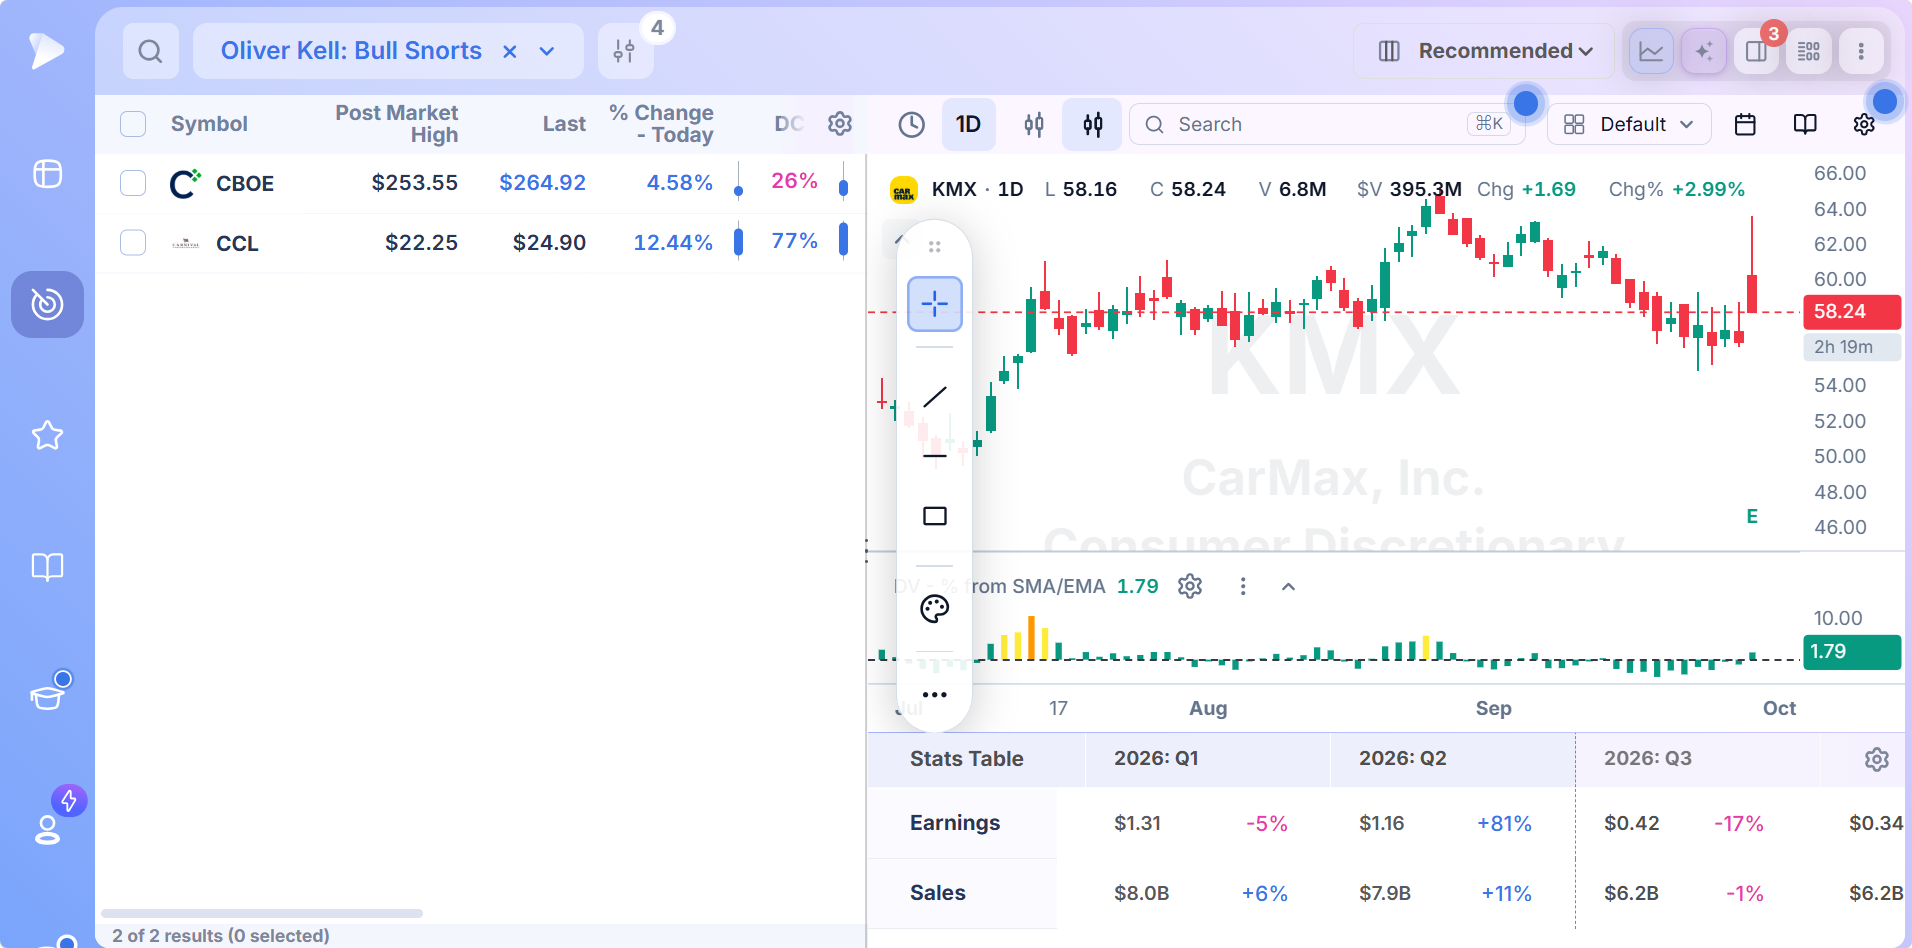
Task: Select the trend line drawing tool
Action: (x=935, y=397)
